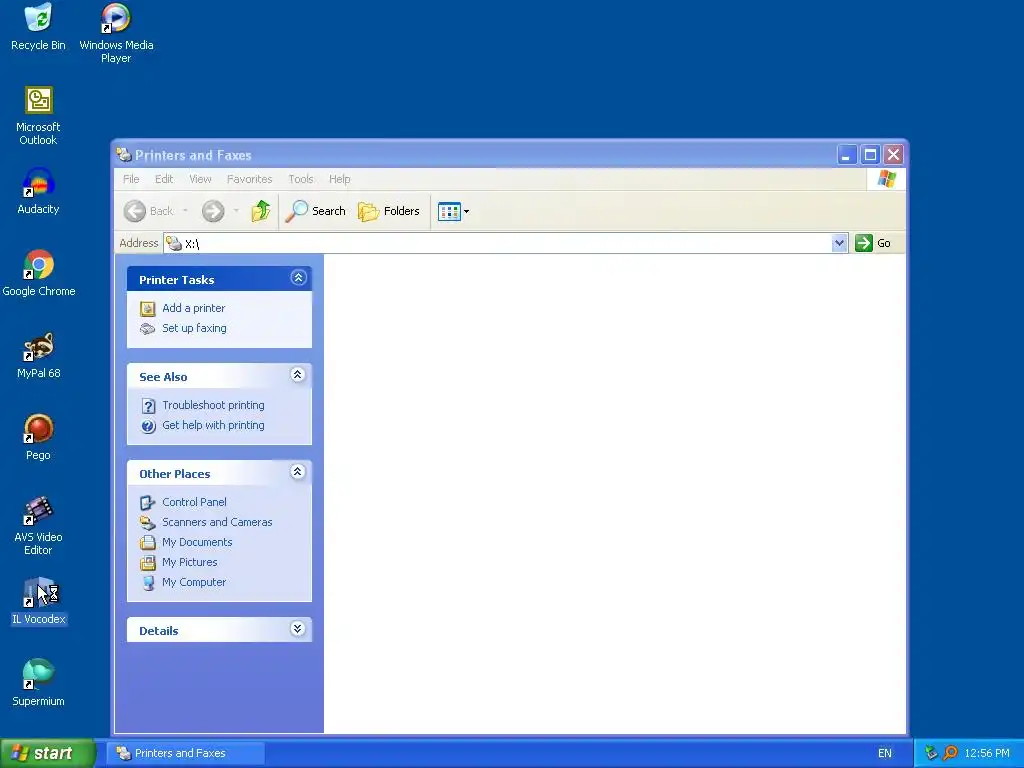Open the Troubleshoot printing link

(x=213, y=406)
